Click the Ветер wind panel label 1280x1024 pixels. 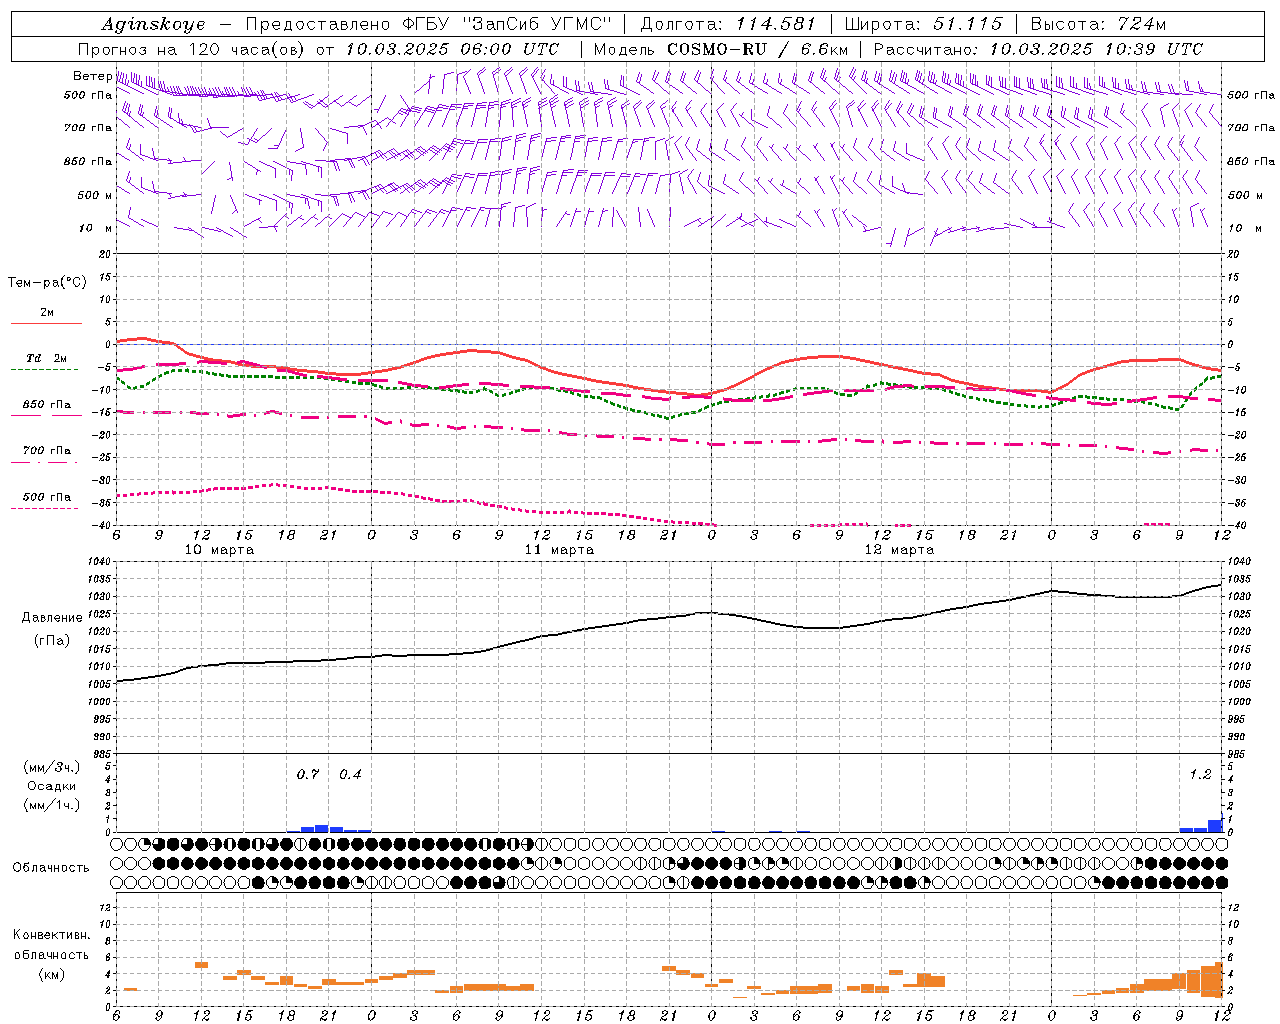point(92,76)
